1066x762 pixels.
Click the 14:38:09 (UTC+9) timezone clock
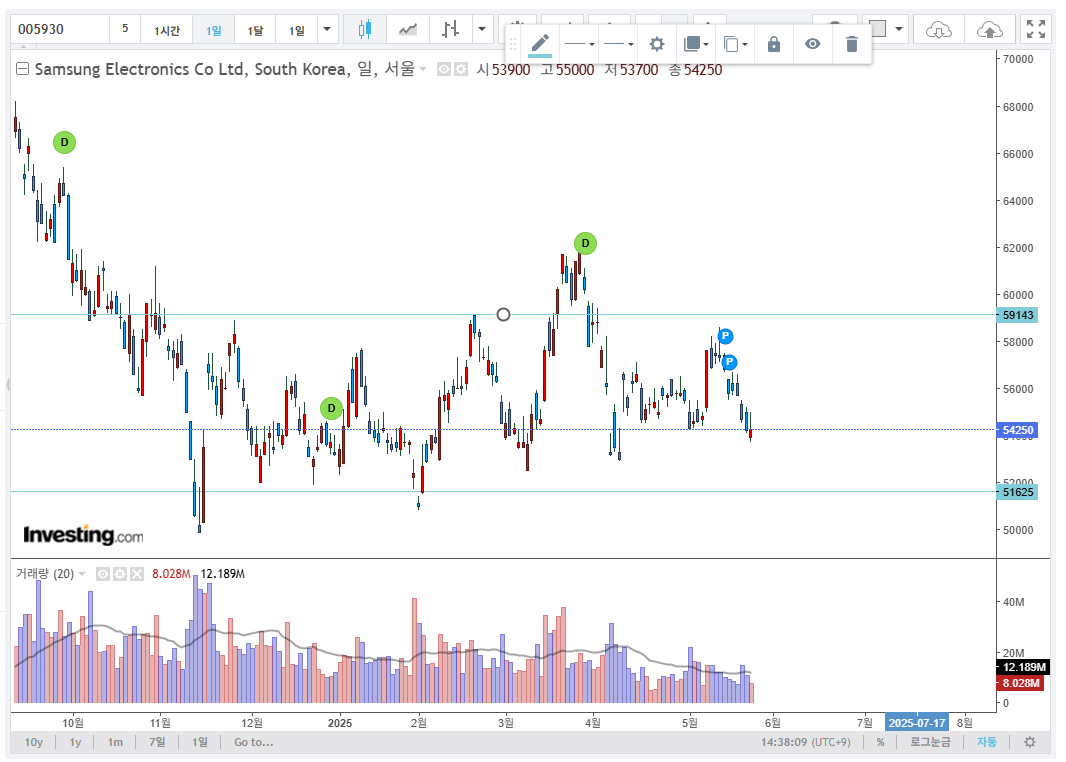point(806,742)
